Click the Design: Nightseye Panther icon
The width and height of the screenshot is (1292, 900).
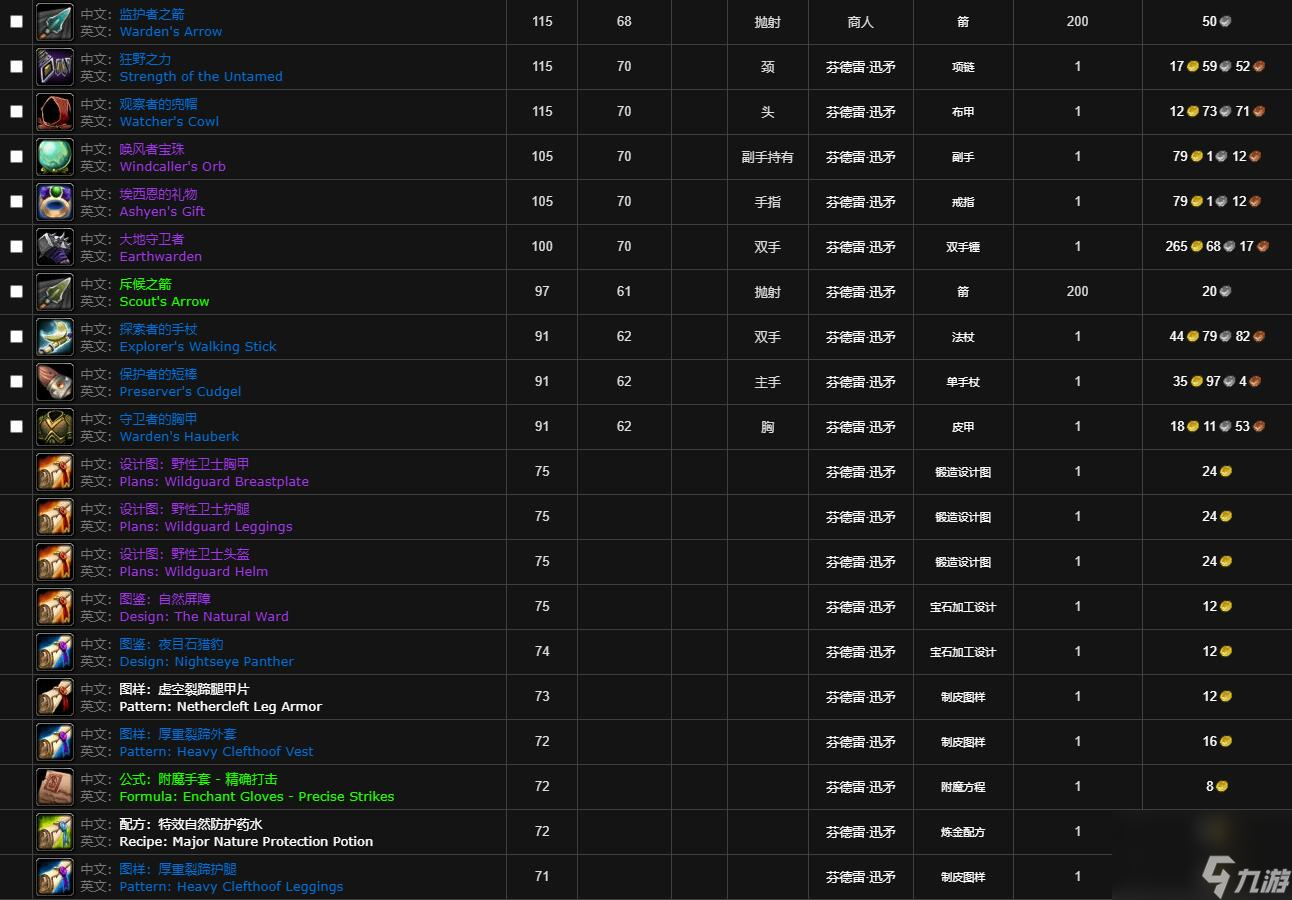[54, 652]
